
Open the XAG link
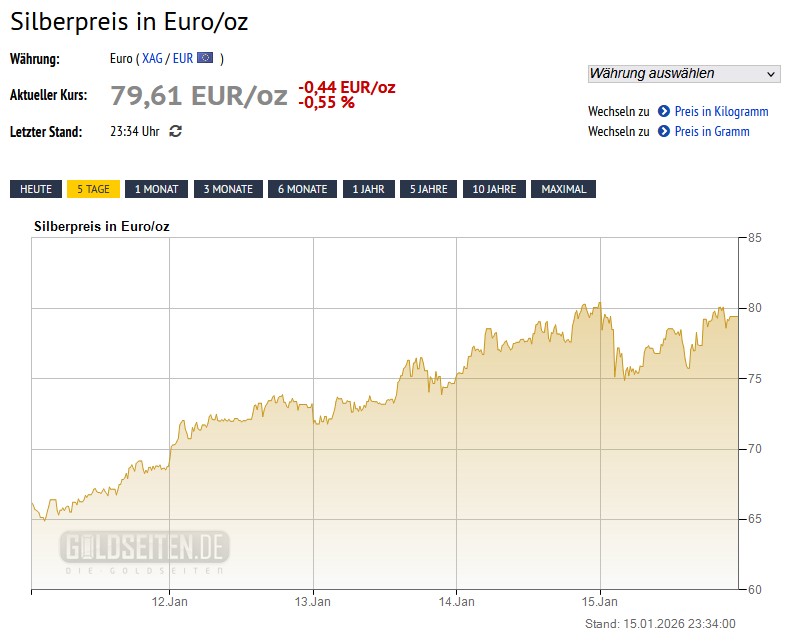[x=152, y=58]
